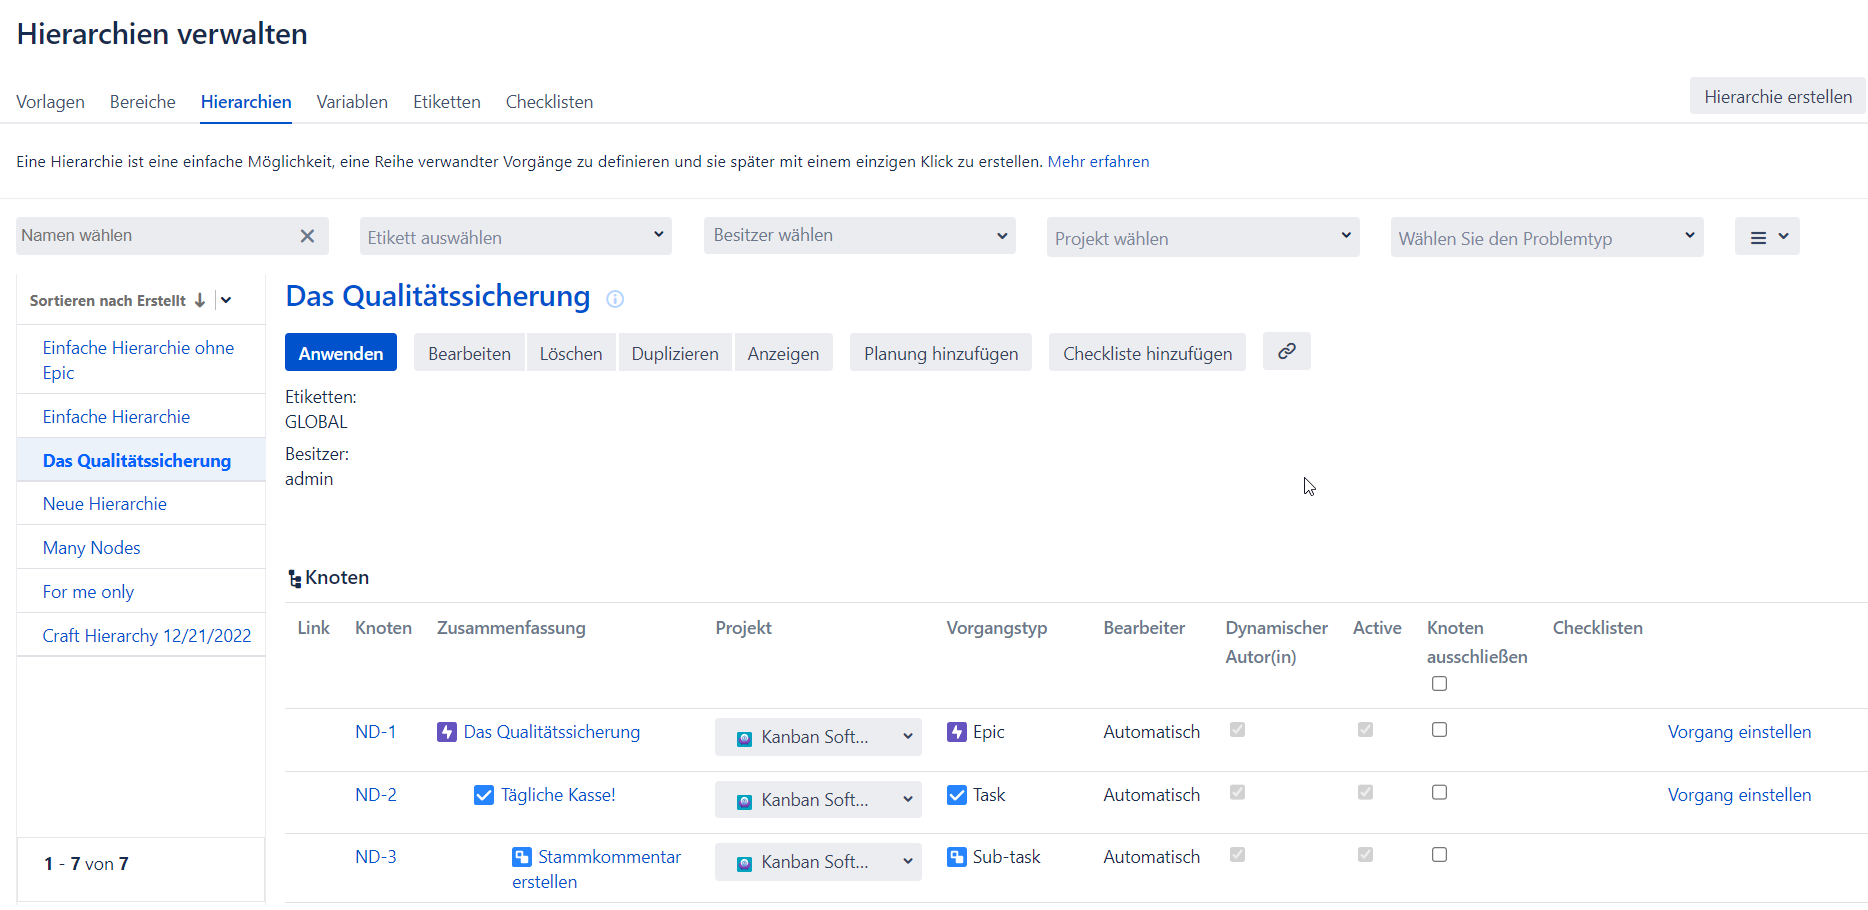
Task: Select Many Nodes hierarchy in the list
Action: [x=91, y=548]
